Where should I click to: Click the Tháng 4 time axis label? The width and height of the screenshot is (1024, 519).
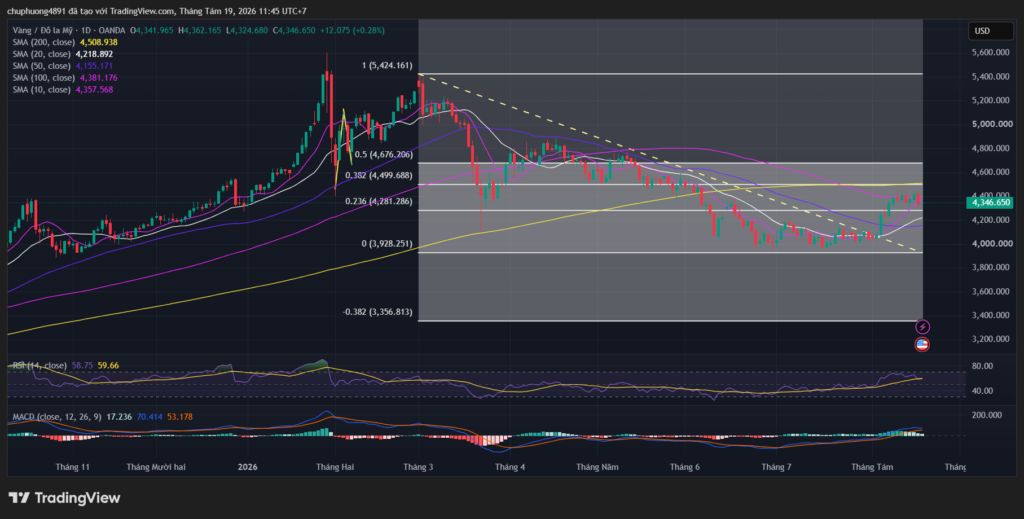509,467
